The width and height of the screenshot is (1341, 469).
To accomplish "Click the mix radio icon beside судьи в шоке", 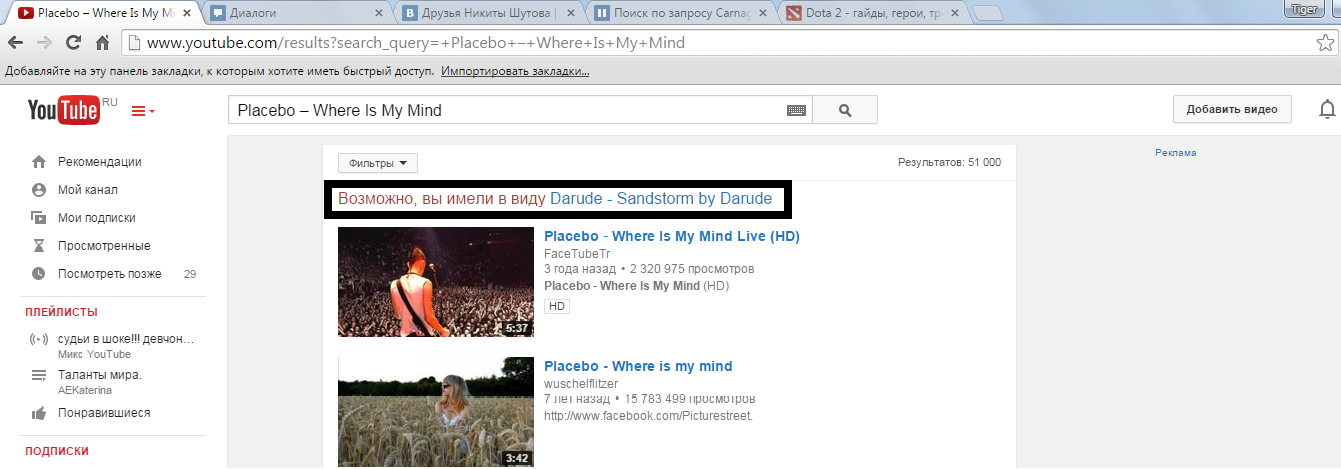I will [39, 339].
